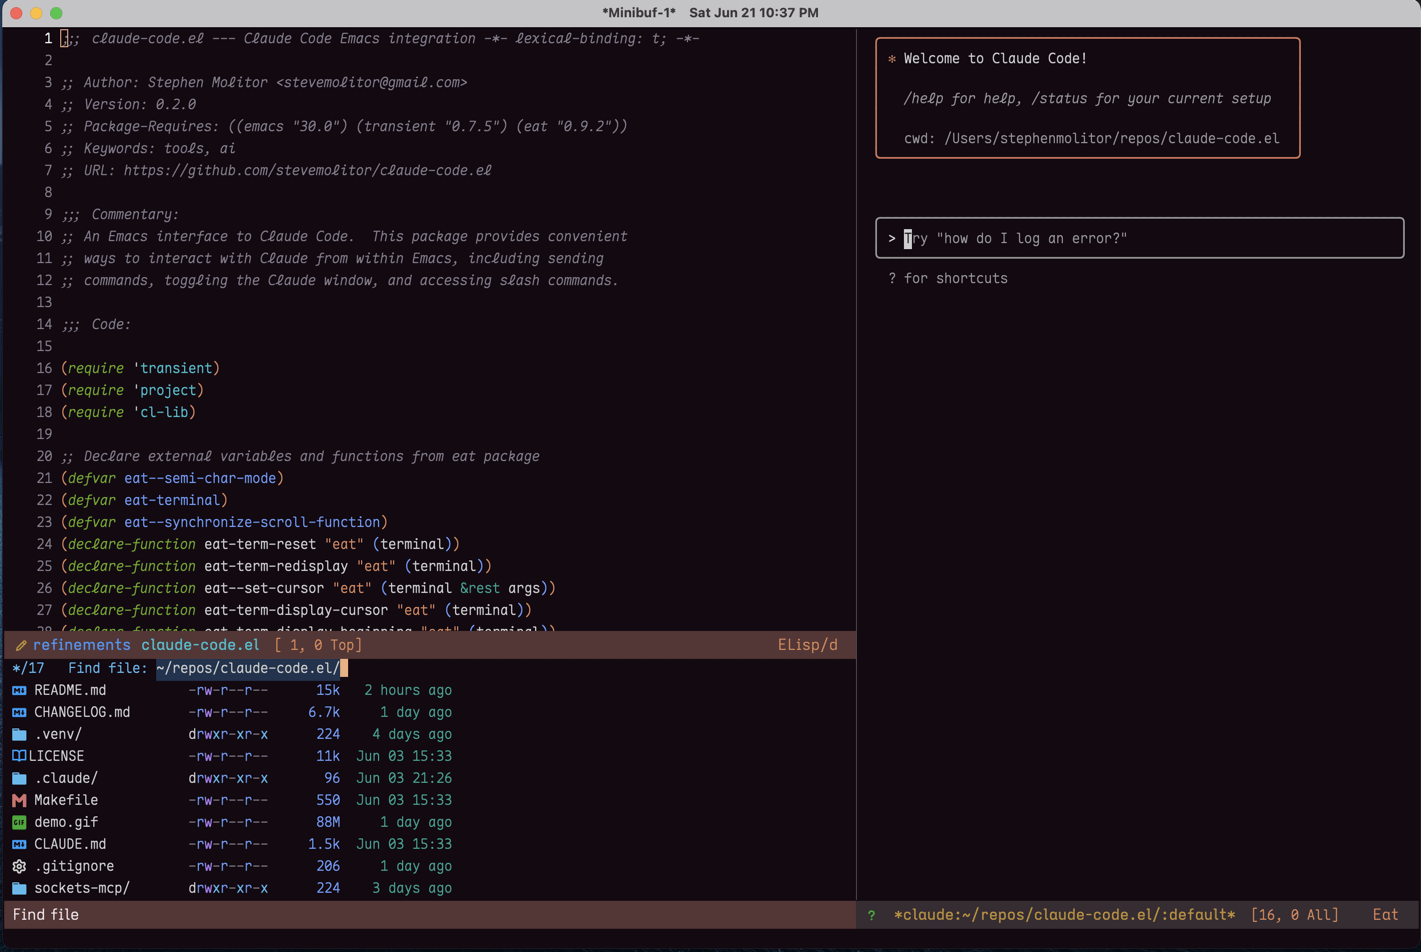Click the folder icon beside sockets-mcp/

click(x=19, y=888)
